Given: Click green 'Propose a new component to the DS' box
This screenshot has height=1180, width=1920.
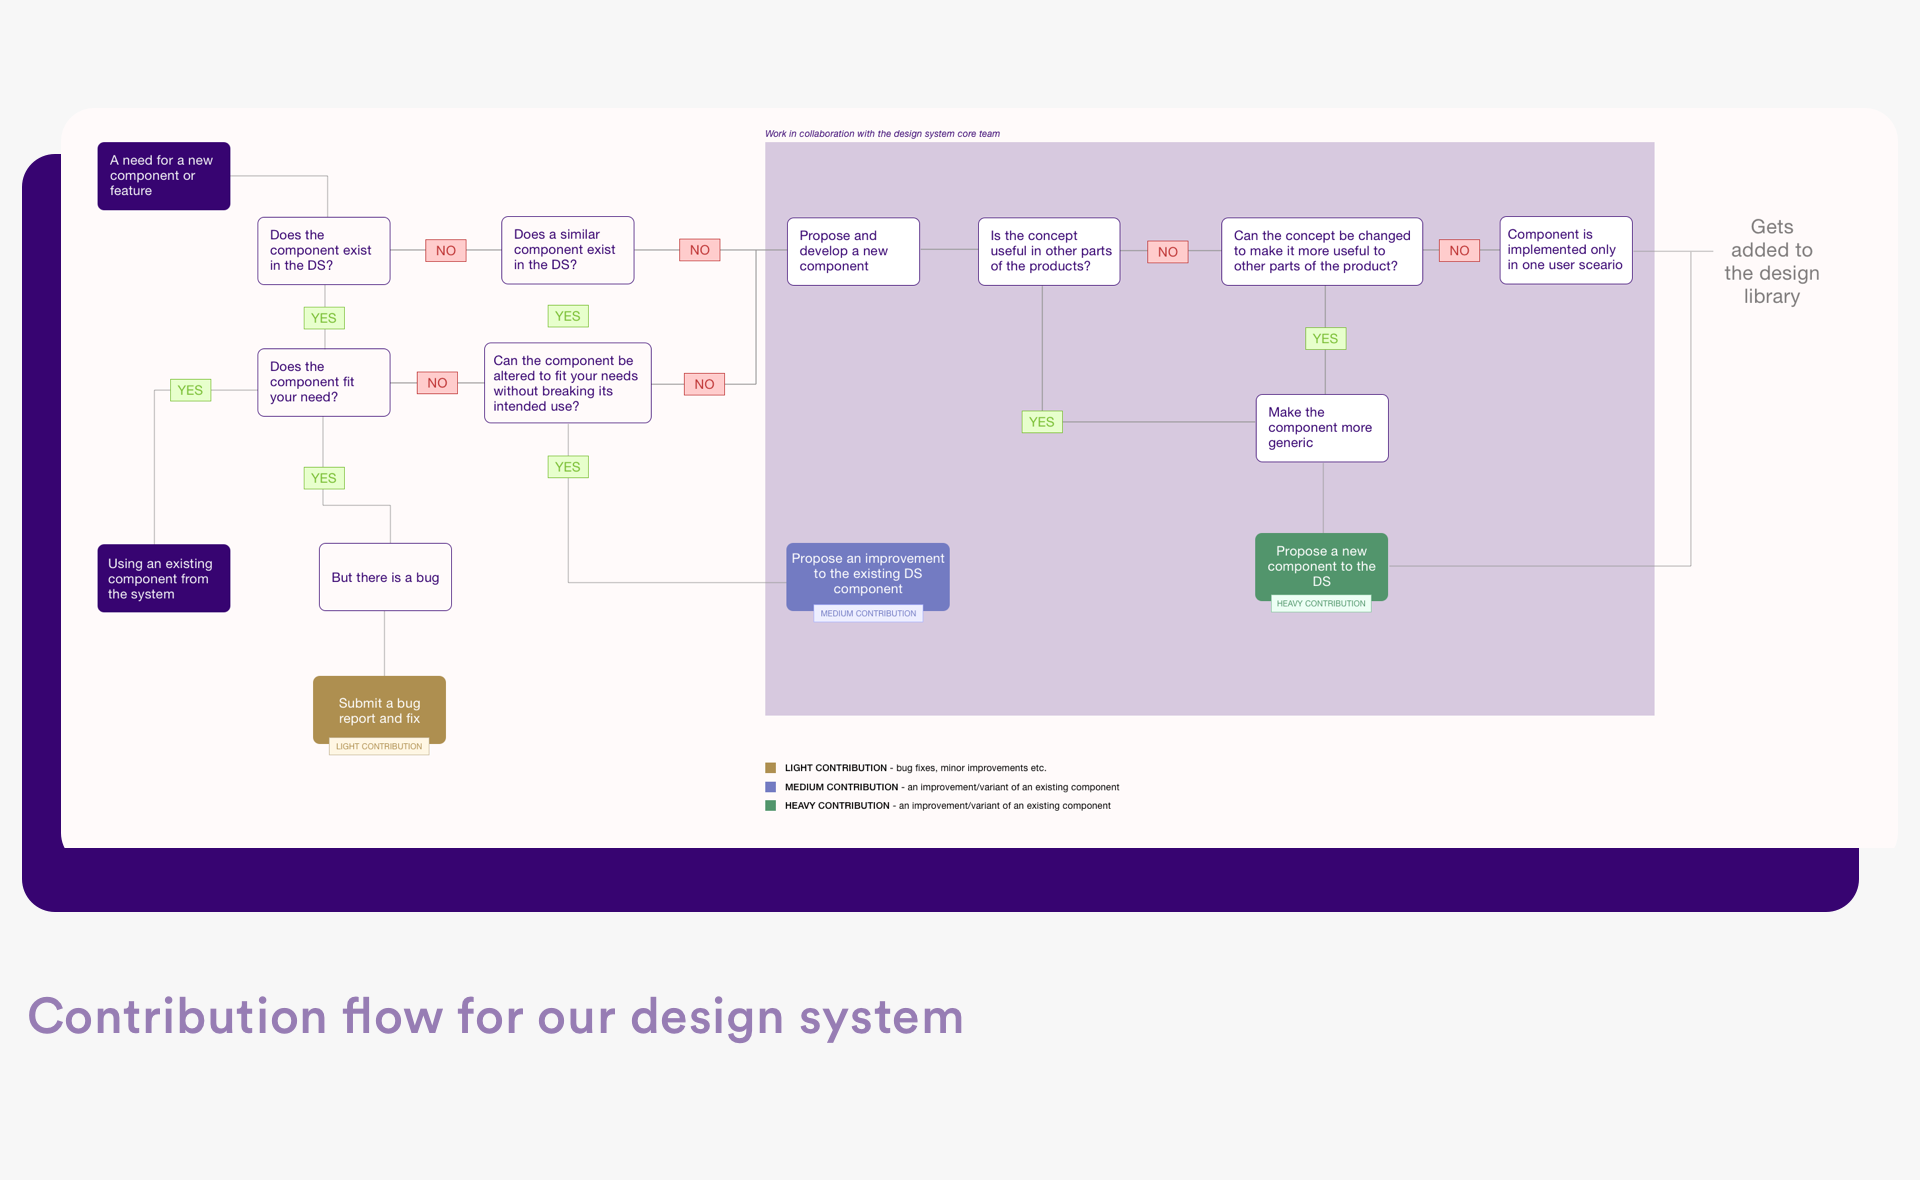Looking at the screenshot, I should [x=1321, y=565].
